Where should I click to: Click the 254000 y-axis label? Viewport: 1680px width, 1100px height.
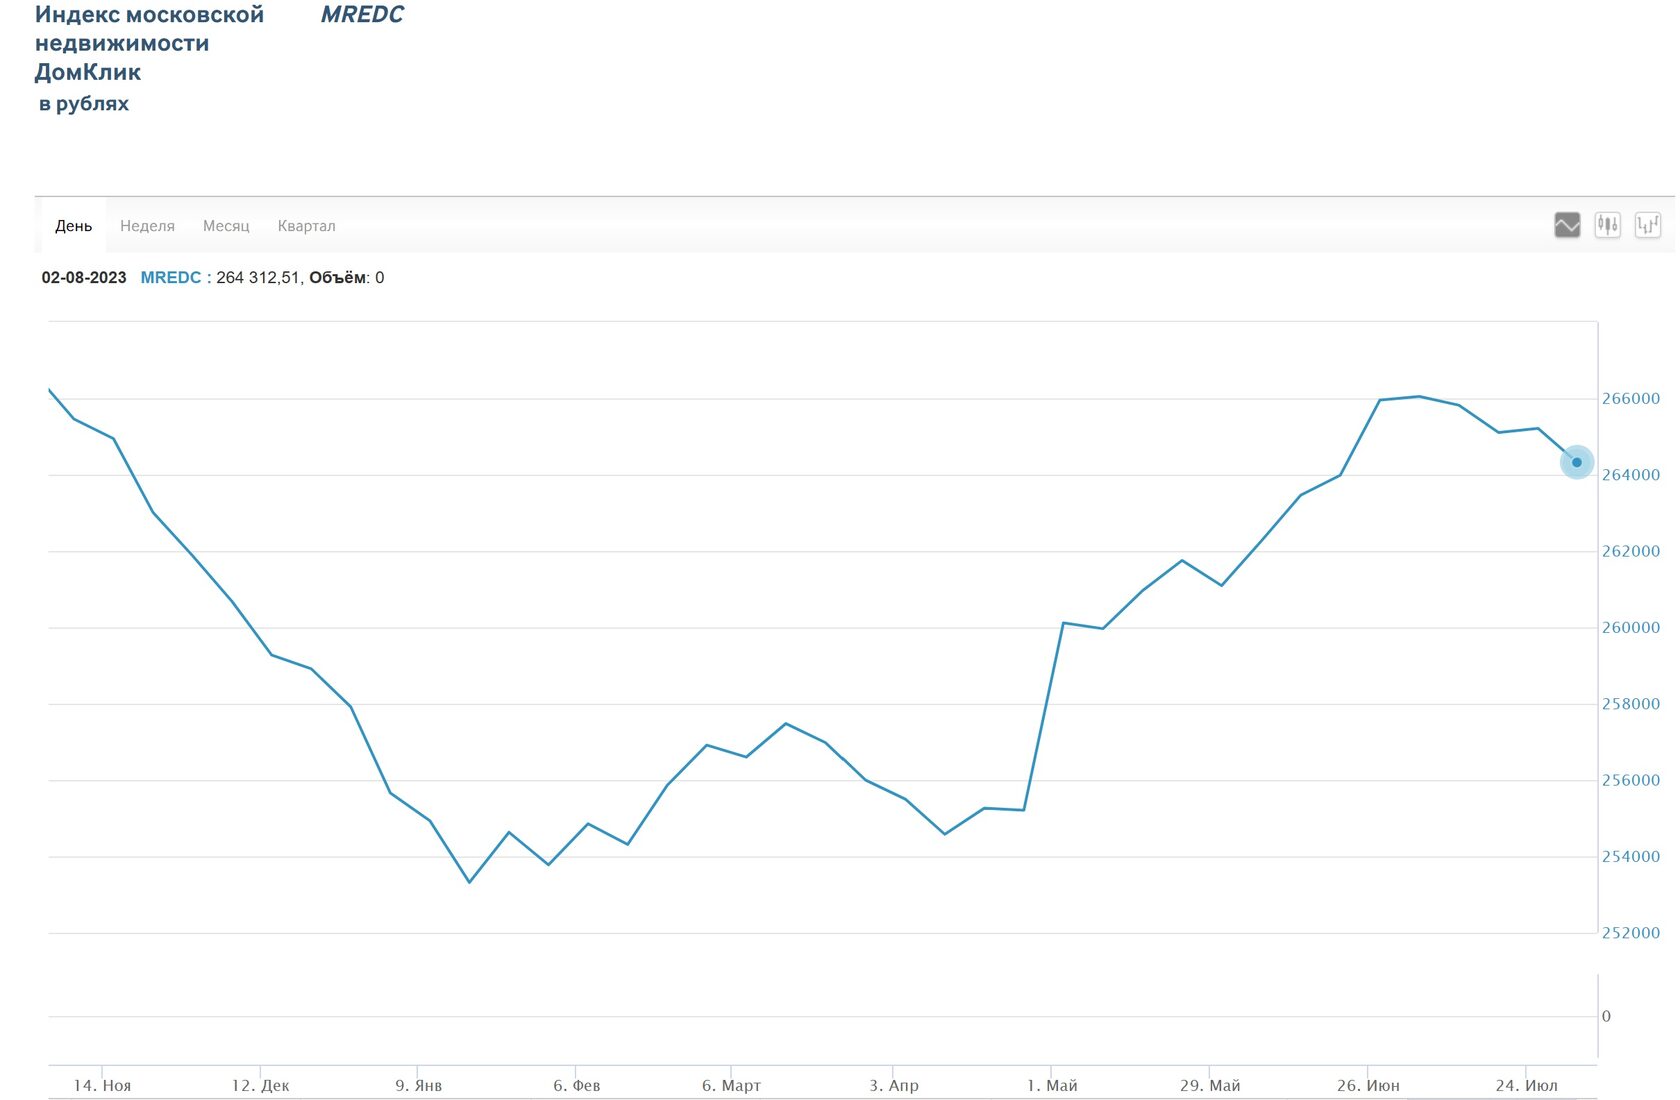pyautogui.click(x=1630, y=857)
